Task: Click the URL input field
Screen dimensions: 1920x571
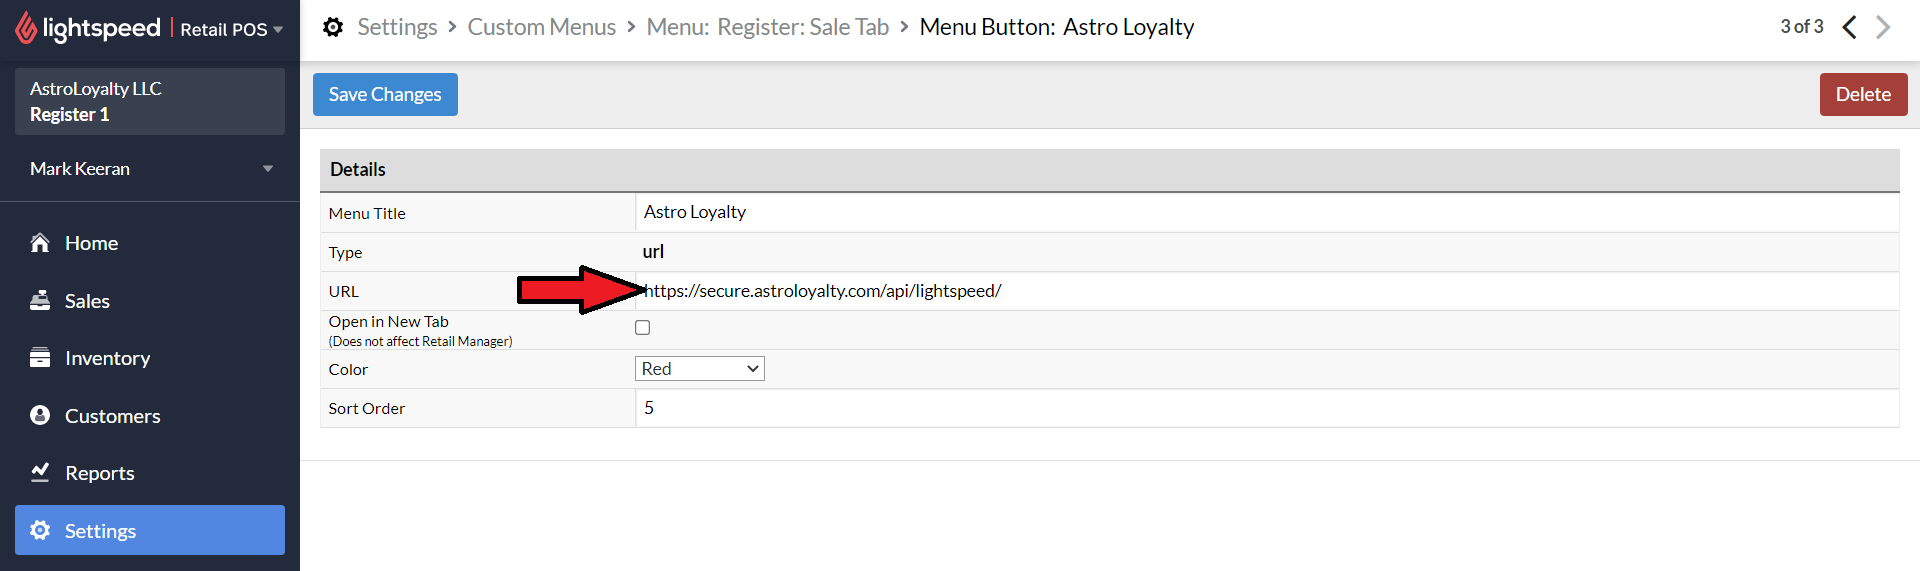Action: (x=1267, y=291)
